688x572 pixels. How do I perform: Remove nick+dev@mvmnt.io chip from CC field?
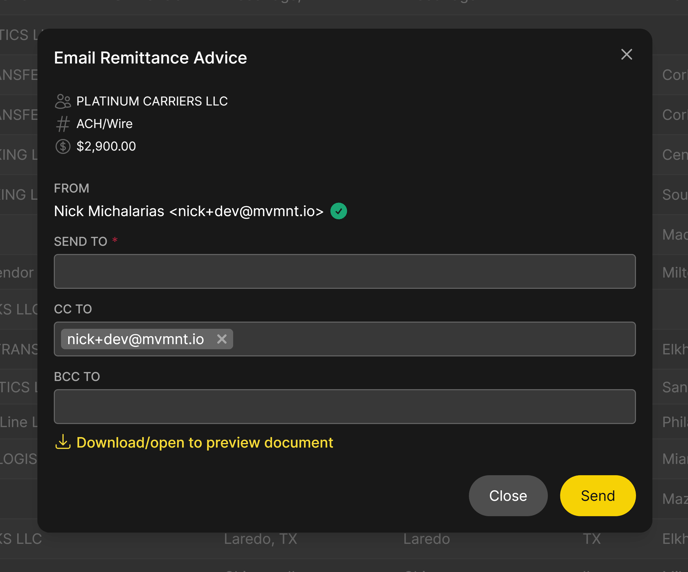(x=222, y=339)
